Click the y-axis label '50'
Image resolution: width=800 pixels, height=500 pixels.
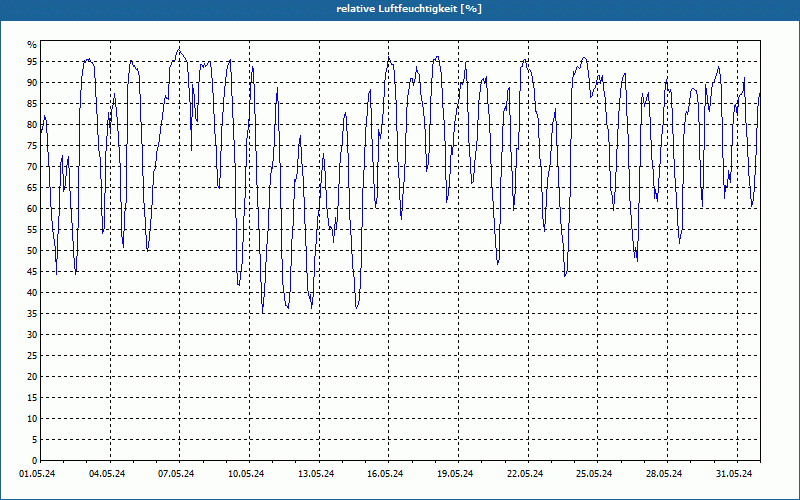coord(32,251)
